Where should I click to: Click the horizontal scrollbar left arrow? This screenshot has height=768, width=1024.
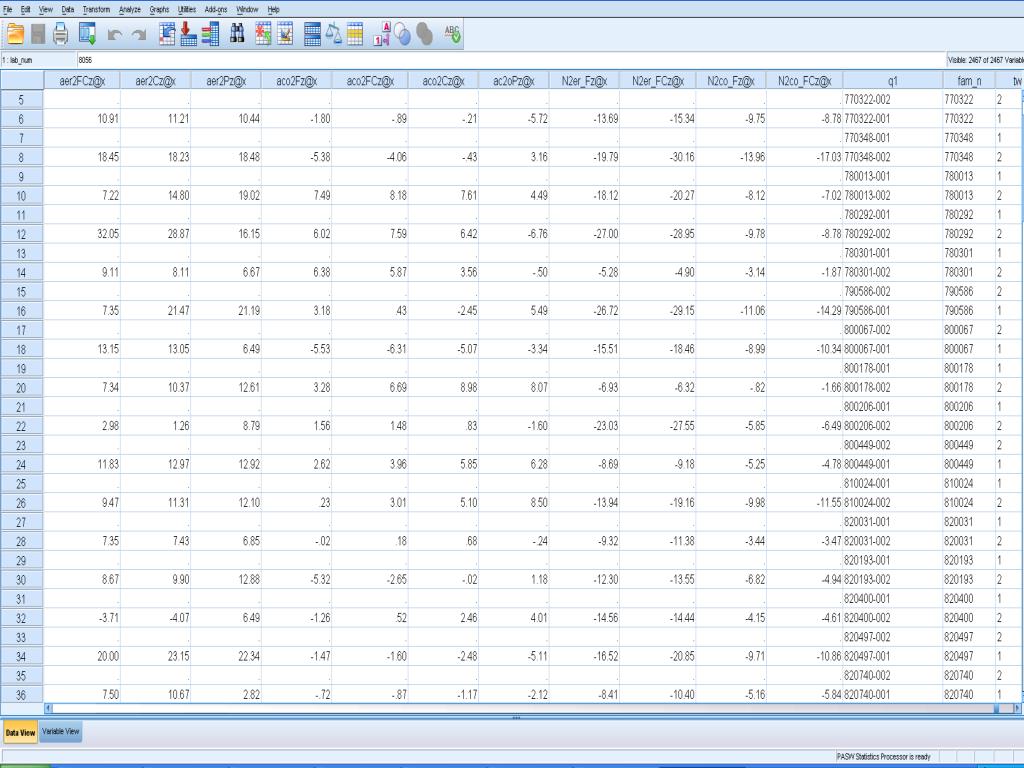(x=48, y=708)
